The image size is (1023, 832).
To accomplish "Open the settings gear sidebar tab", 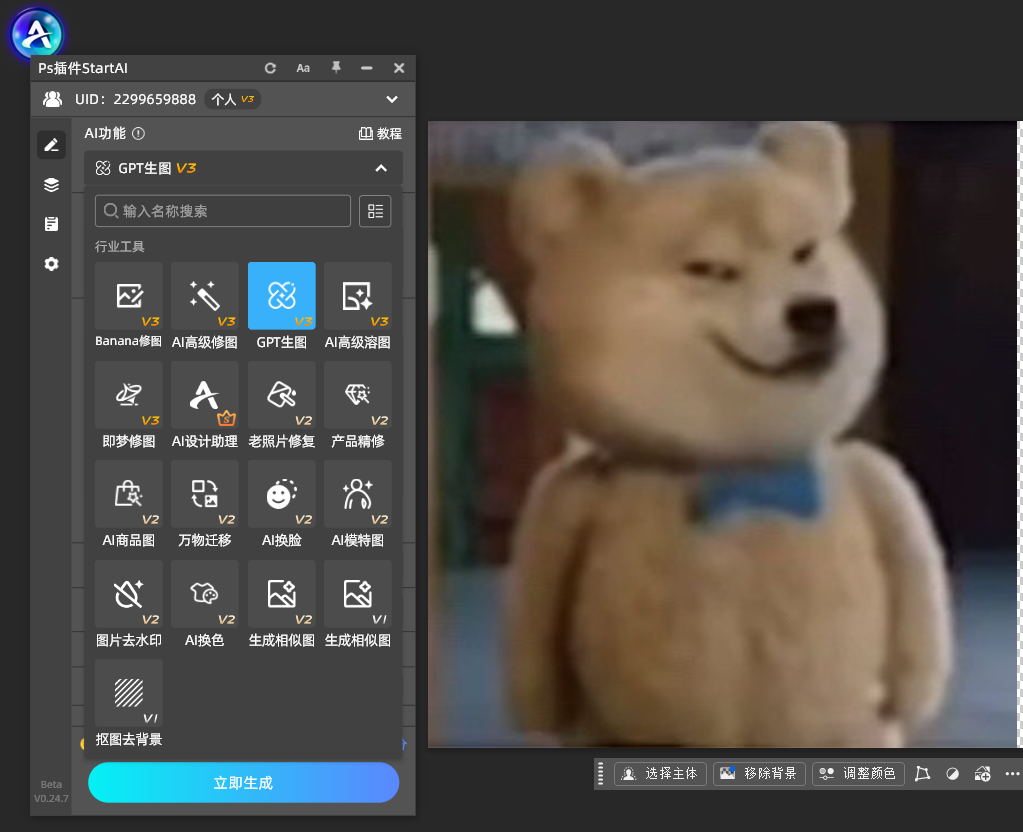I will pos(52,264).
